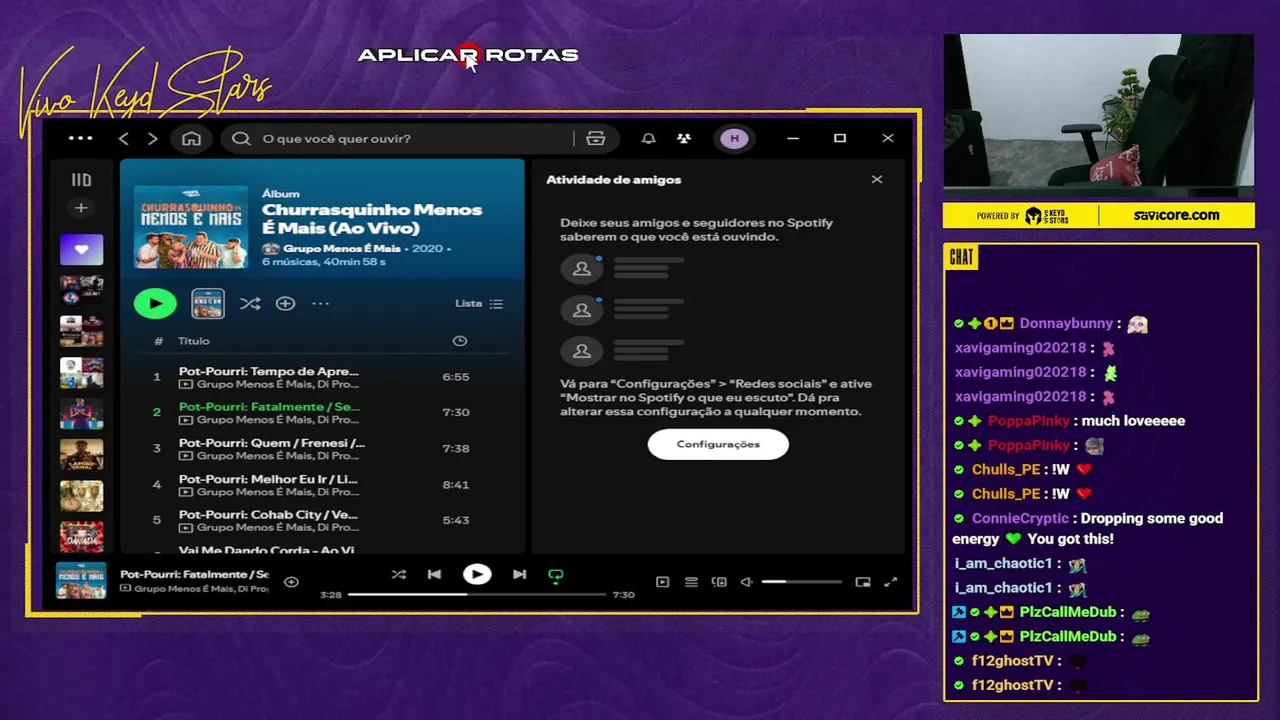The height and width of the screenshot is (720, 1280).
Task: Go back with the left arrow
Action: [124, 139]
